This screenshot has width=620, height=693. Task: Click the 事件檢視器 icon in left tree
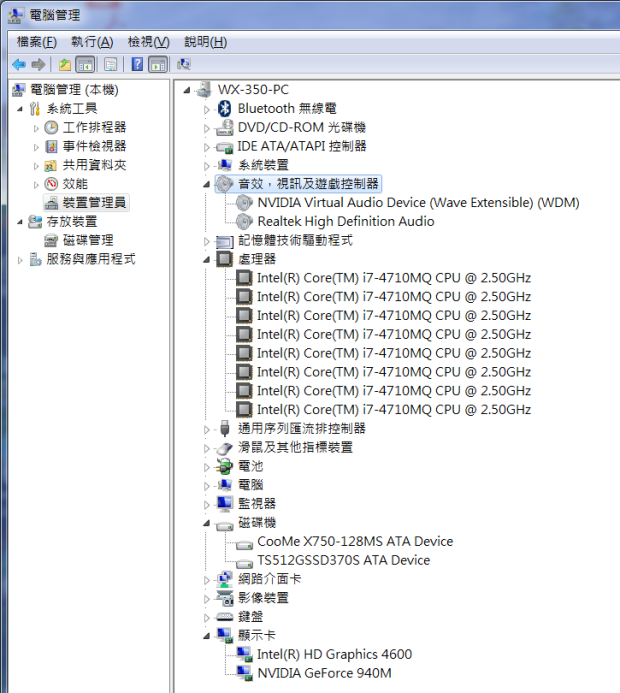[51, 146]
